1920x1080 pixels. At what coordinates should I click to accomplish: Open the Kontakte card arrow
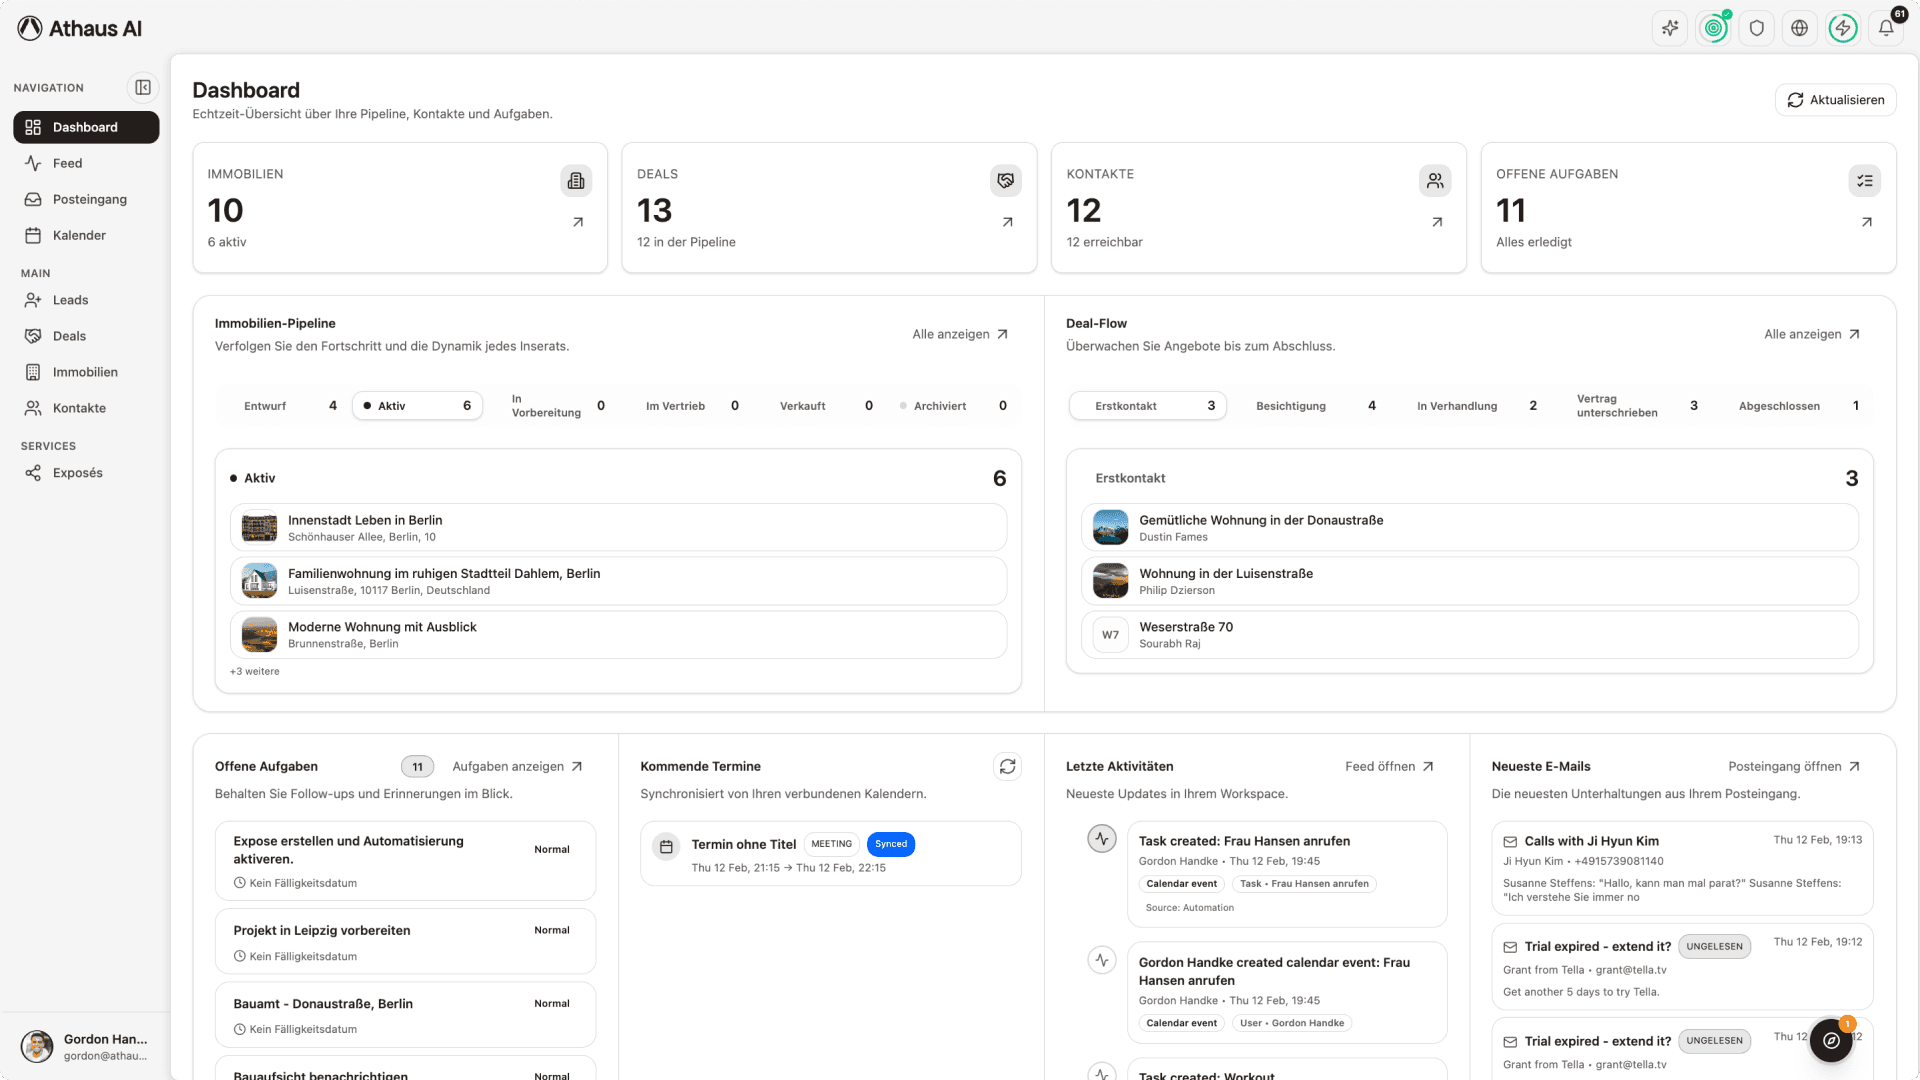coord(1437,222)
